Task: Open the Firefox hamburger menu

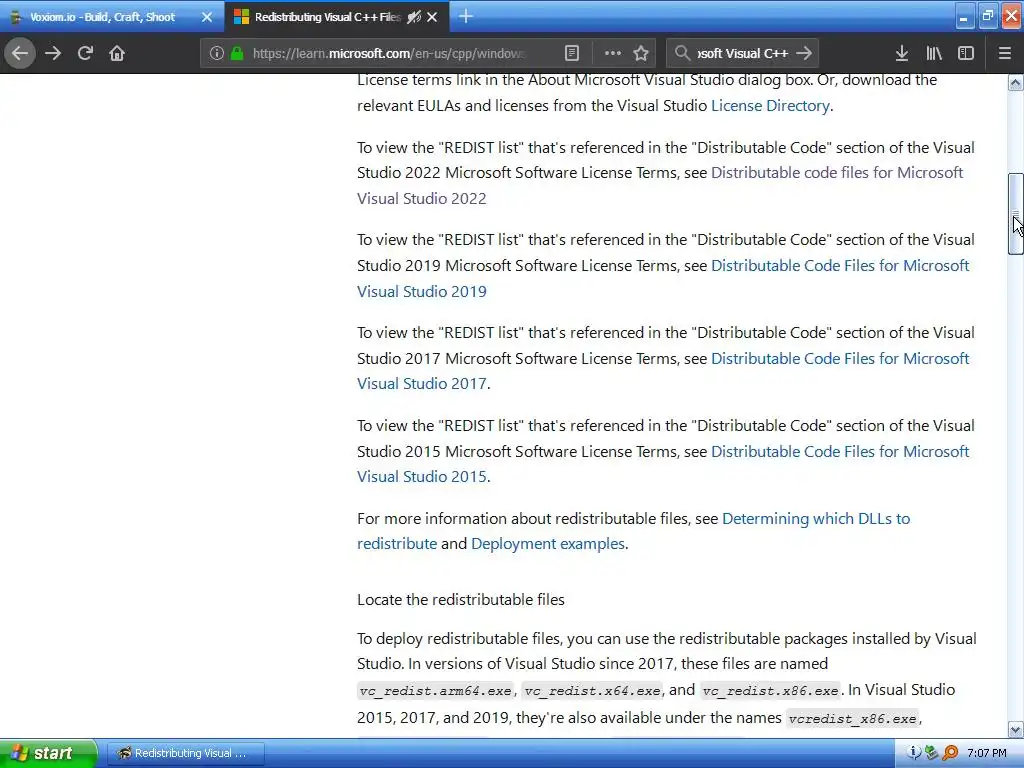Action: click(x=1005, y=53)
